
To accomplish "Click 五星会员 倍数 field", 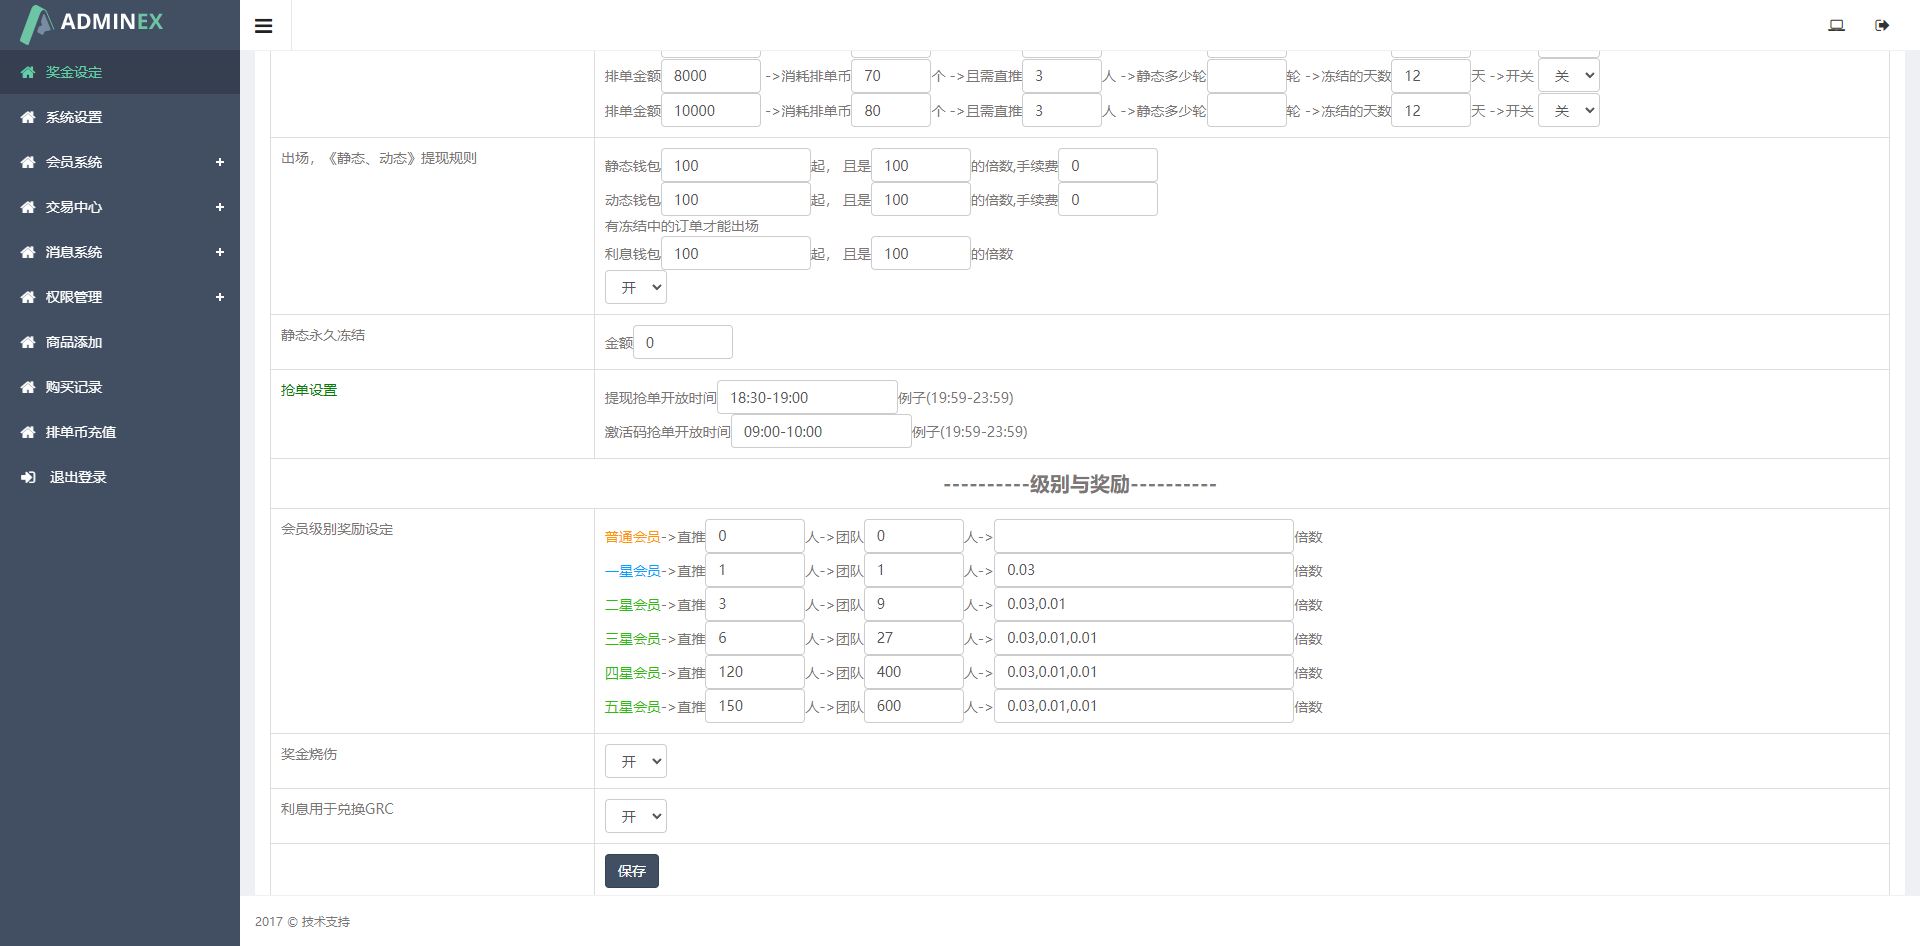I will (1144, 706).
